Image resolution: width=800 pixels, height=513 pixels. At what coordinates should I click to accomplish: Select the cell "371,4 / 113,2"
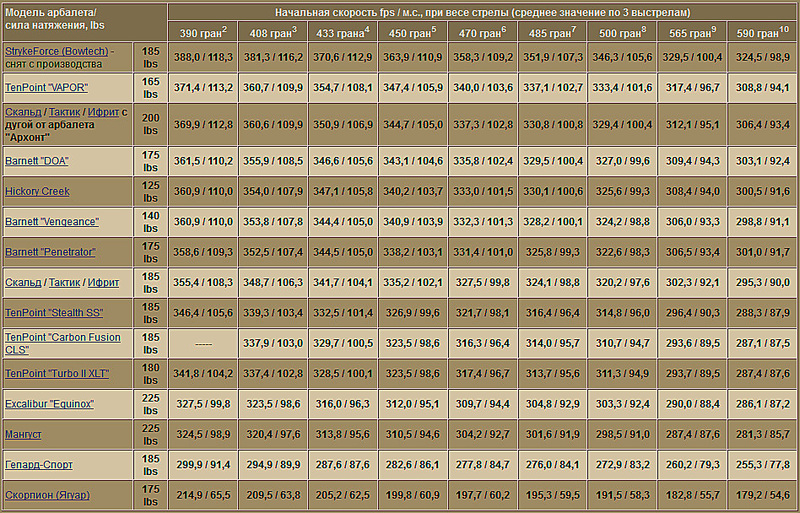(203, 88)
